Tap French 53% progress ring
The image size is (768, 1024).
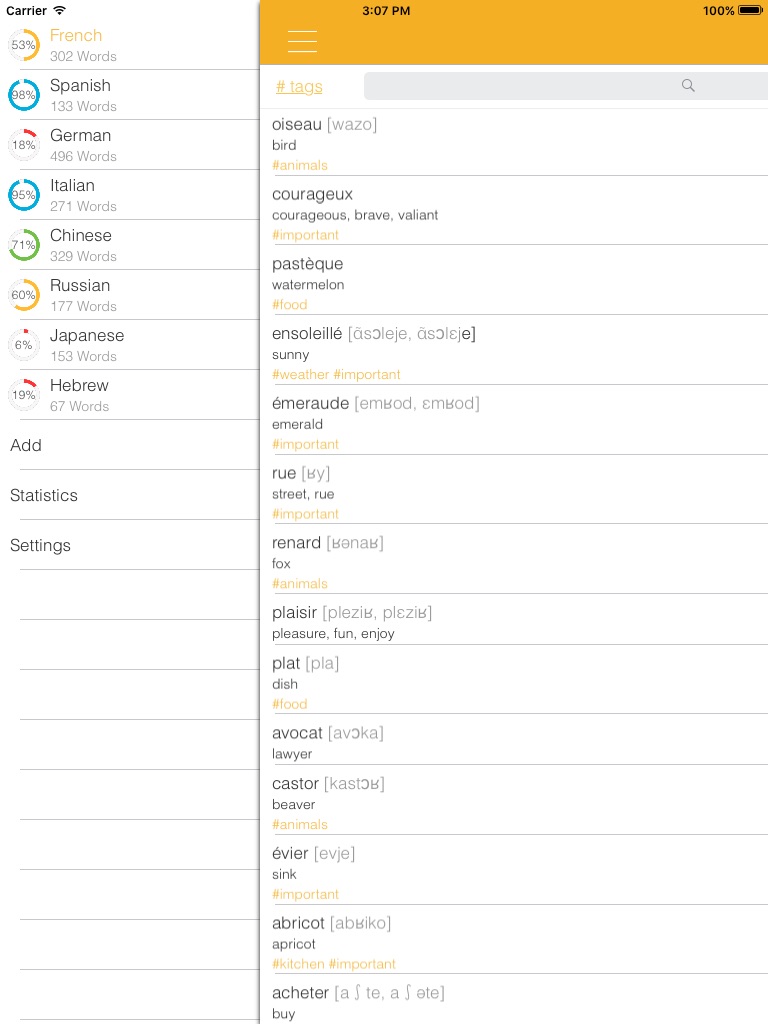pos(24,45)
